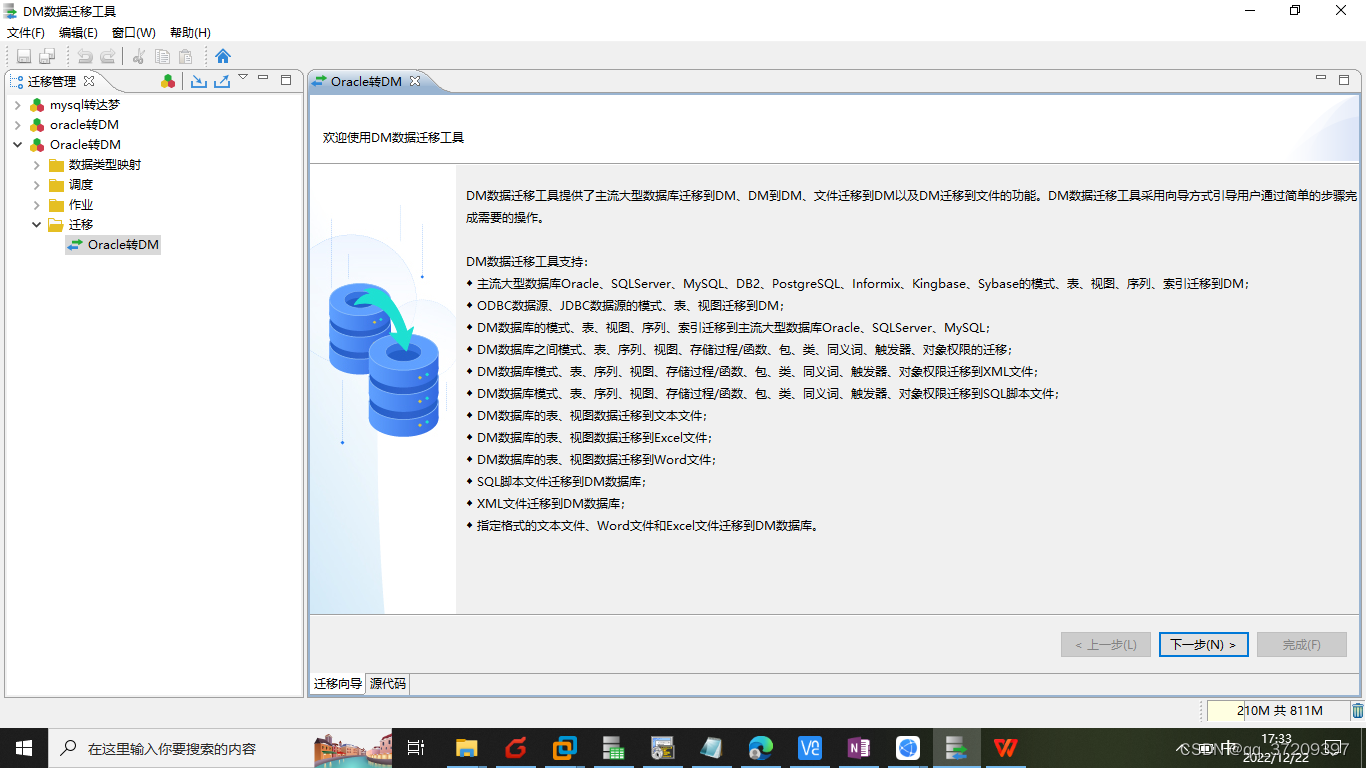This screenshot has width=1366, height=768.
Task: Collapse the open Oracle转DM project node
Action: click(x=17, y=145)
